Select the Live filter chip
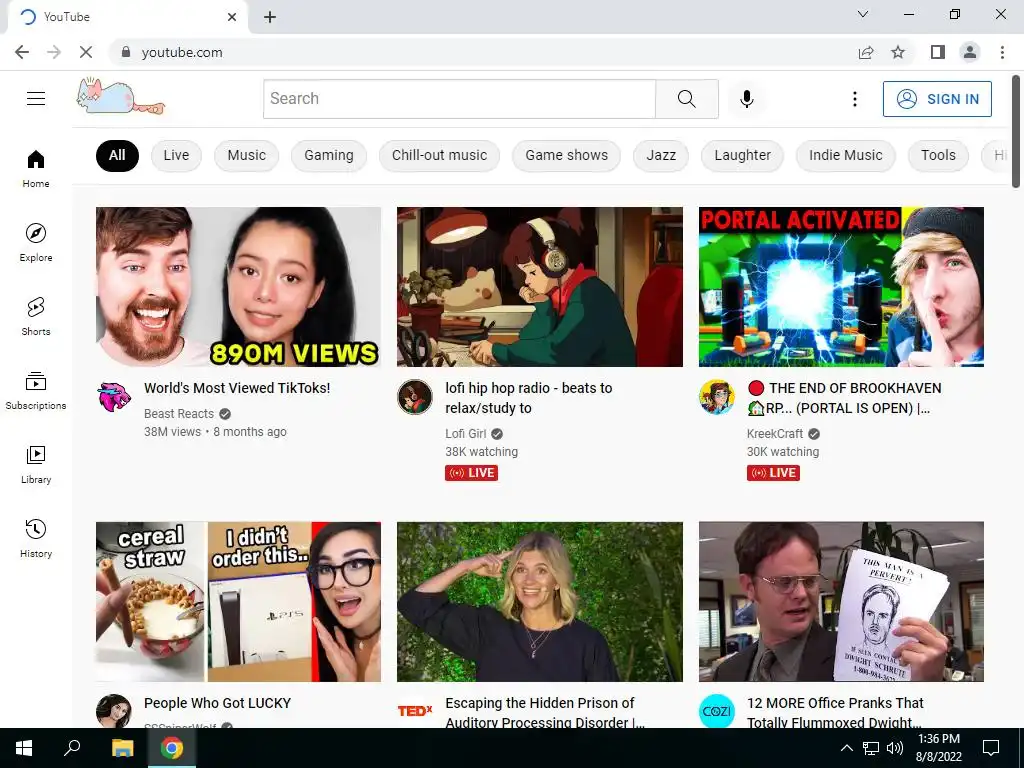Viewport: 1024px width, 768px height. [176, 155]
